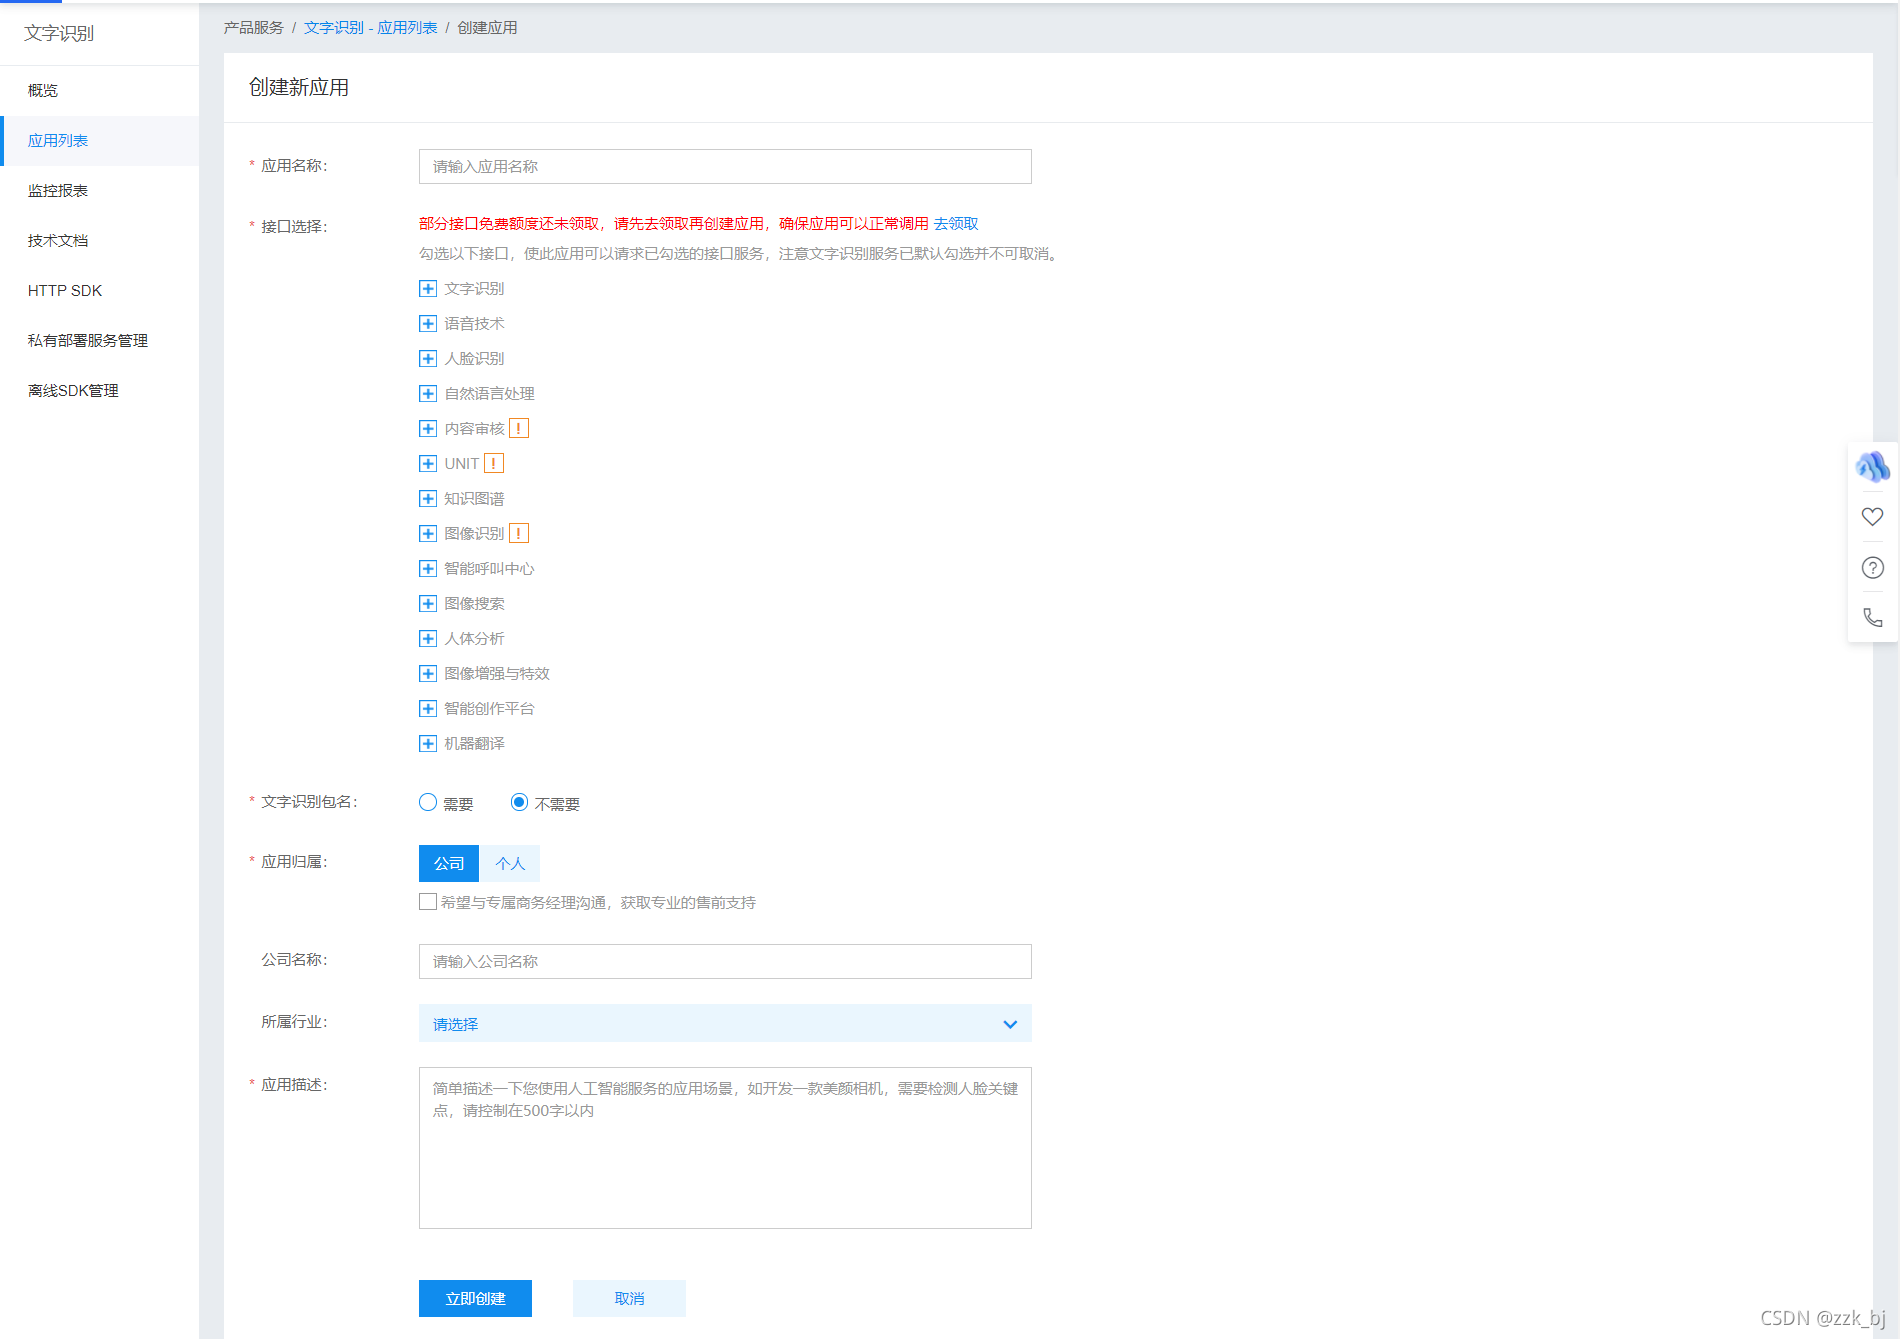Click the favorites heart icon on right edge
Image resolution: width=1900 pixels, height=1339 pixels.
pos(1872,516)
